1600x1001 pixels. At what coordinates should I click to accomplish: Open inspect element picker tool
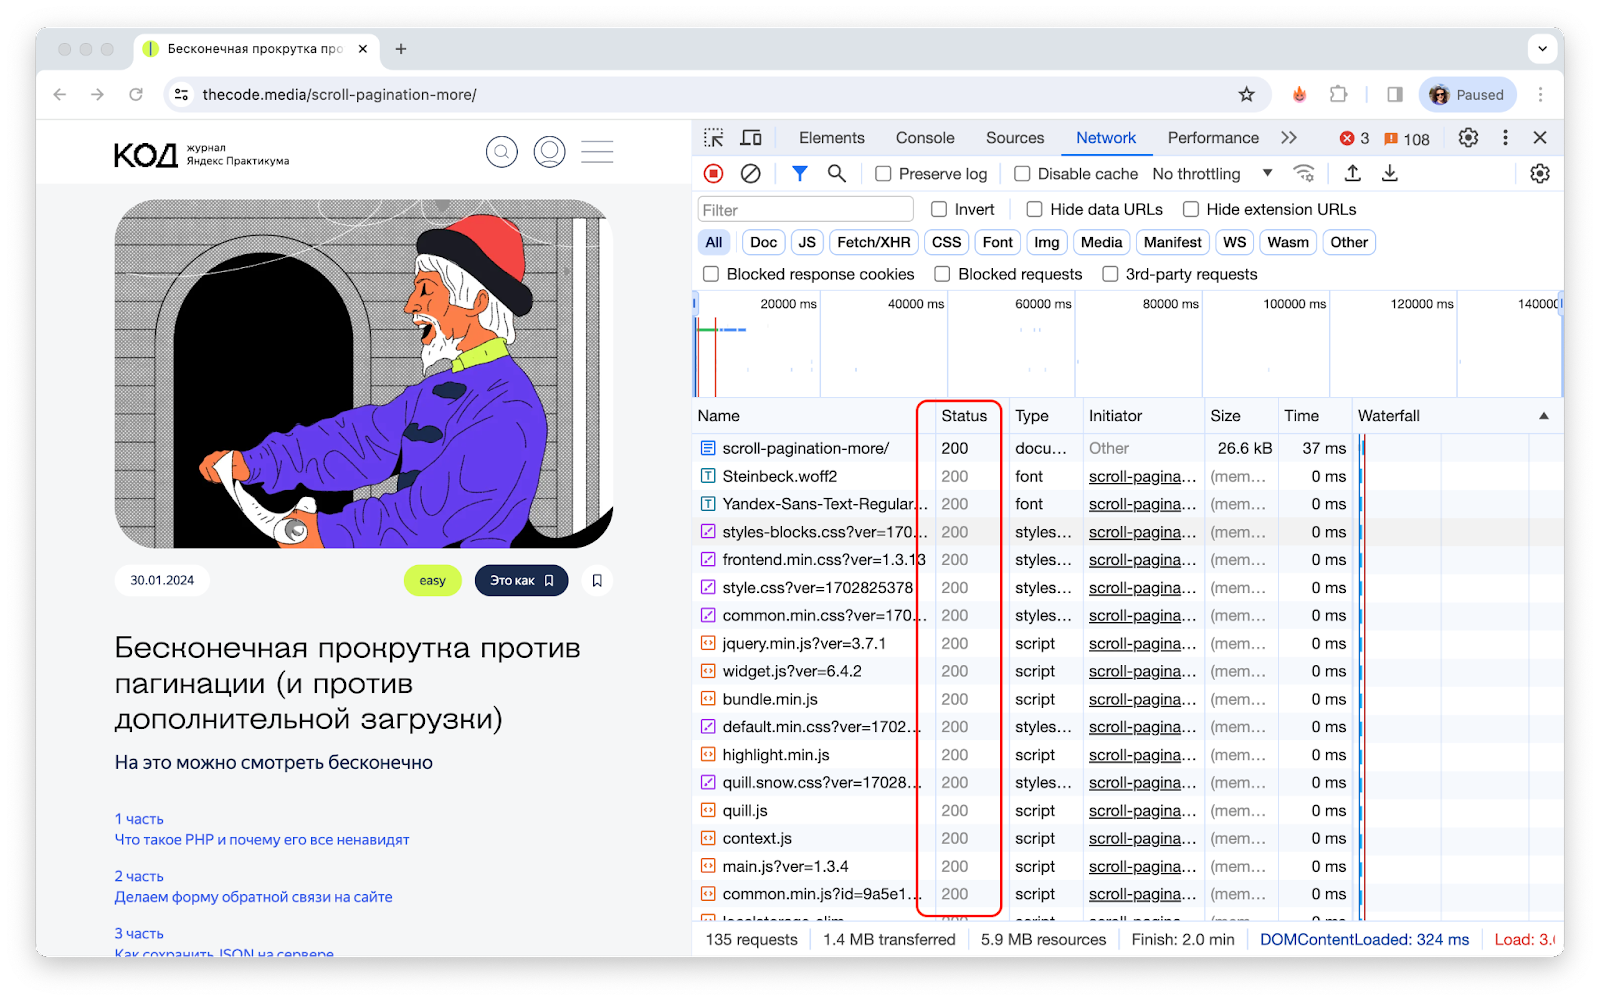tap(713, 138)
